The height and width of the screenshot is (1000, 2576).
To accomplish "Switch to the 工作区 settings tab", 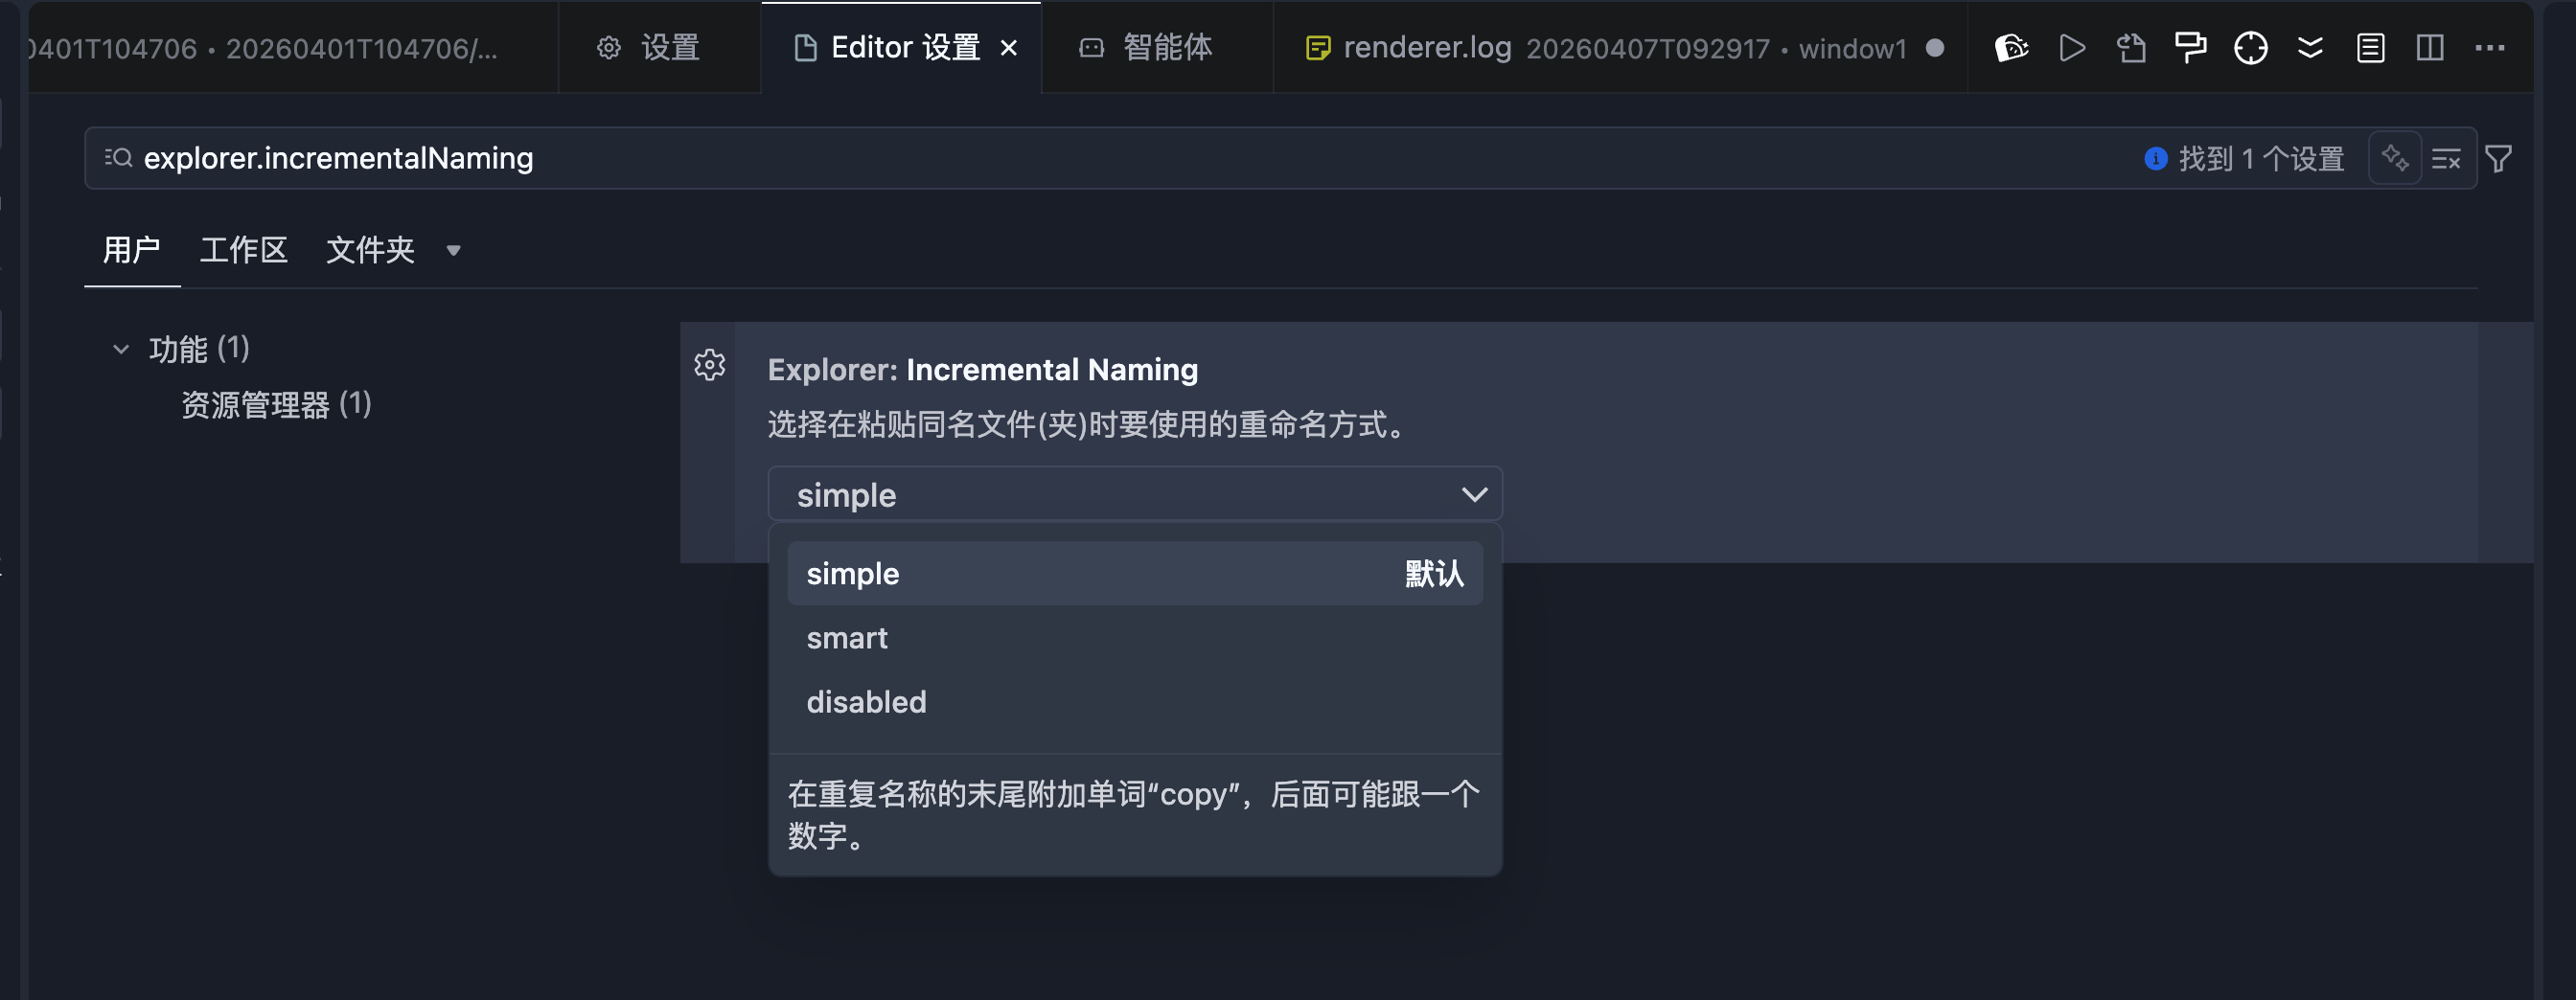I will pyautogui.click(x=243, y=250).
